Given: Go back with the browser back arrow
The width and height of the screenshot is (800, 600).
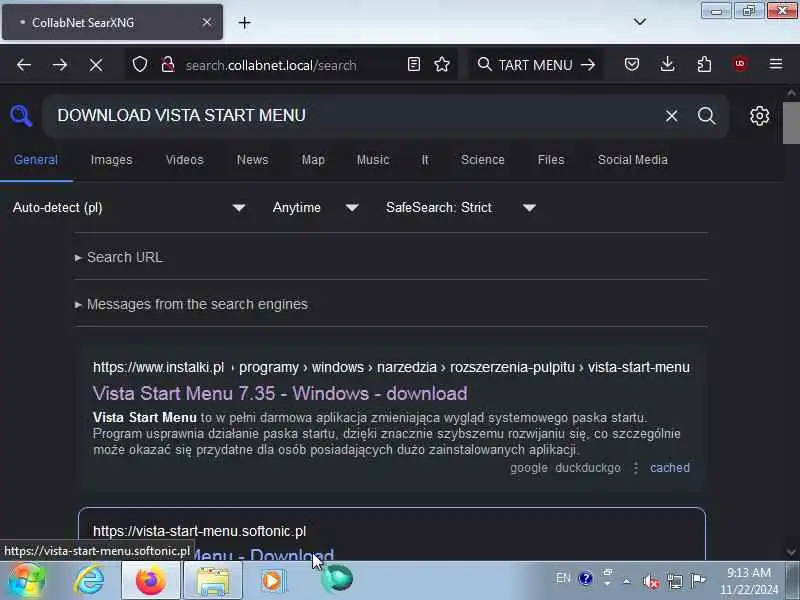Looking at the screenshot, I should coord(23,65).
